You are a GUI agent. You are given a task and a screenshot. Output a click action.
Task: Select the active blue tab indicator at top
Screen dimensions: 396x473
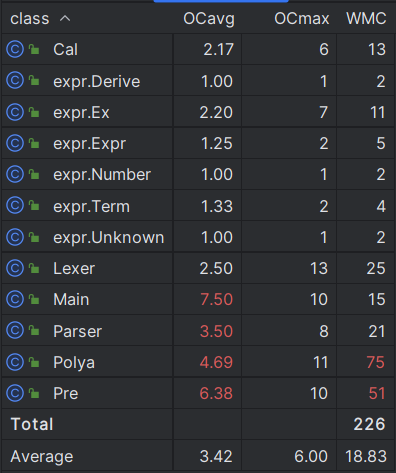(221, 1)
